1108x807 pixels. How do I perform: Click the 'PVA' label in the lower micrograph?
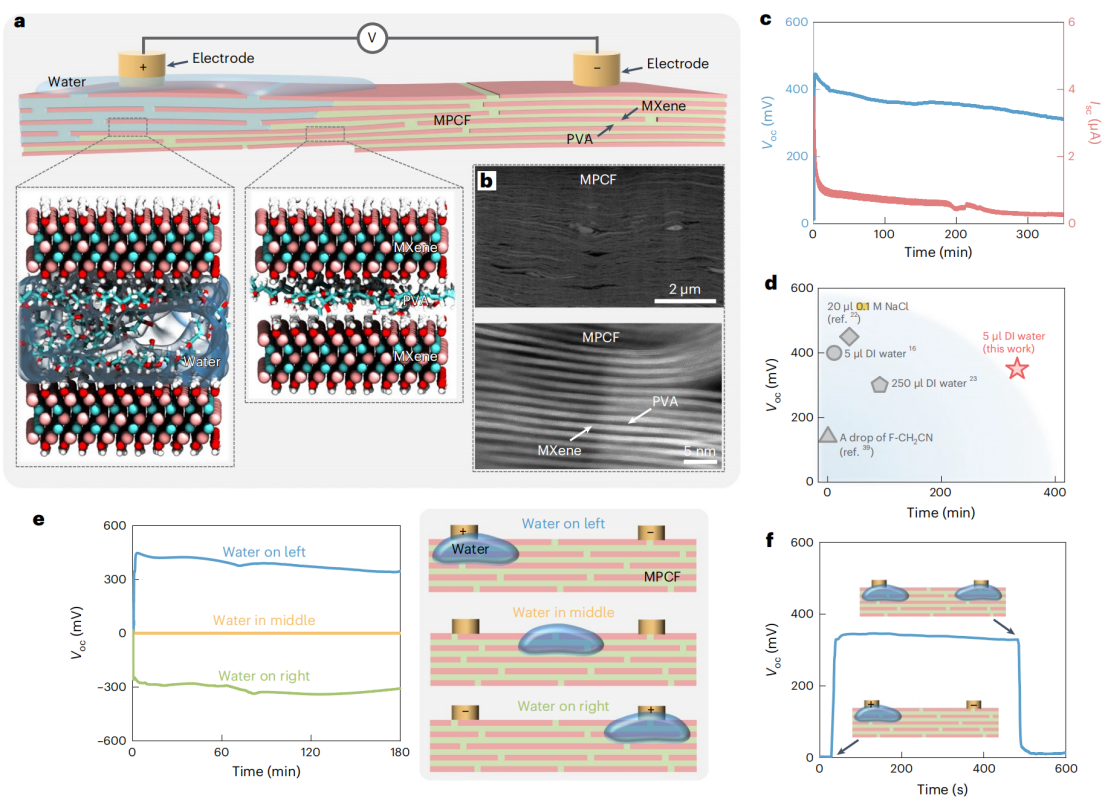click(664, 401)
